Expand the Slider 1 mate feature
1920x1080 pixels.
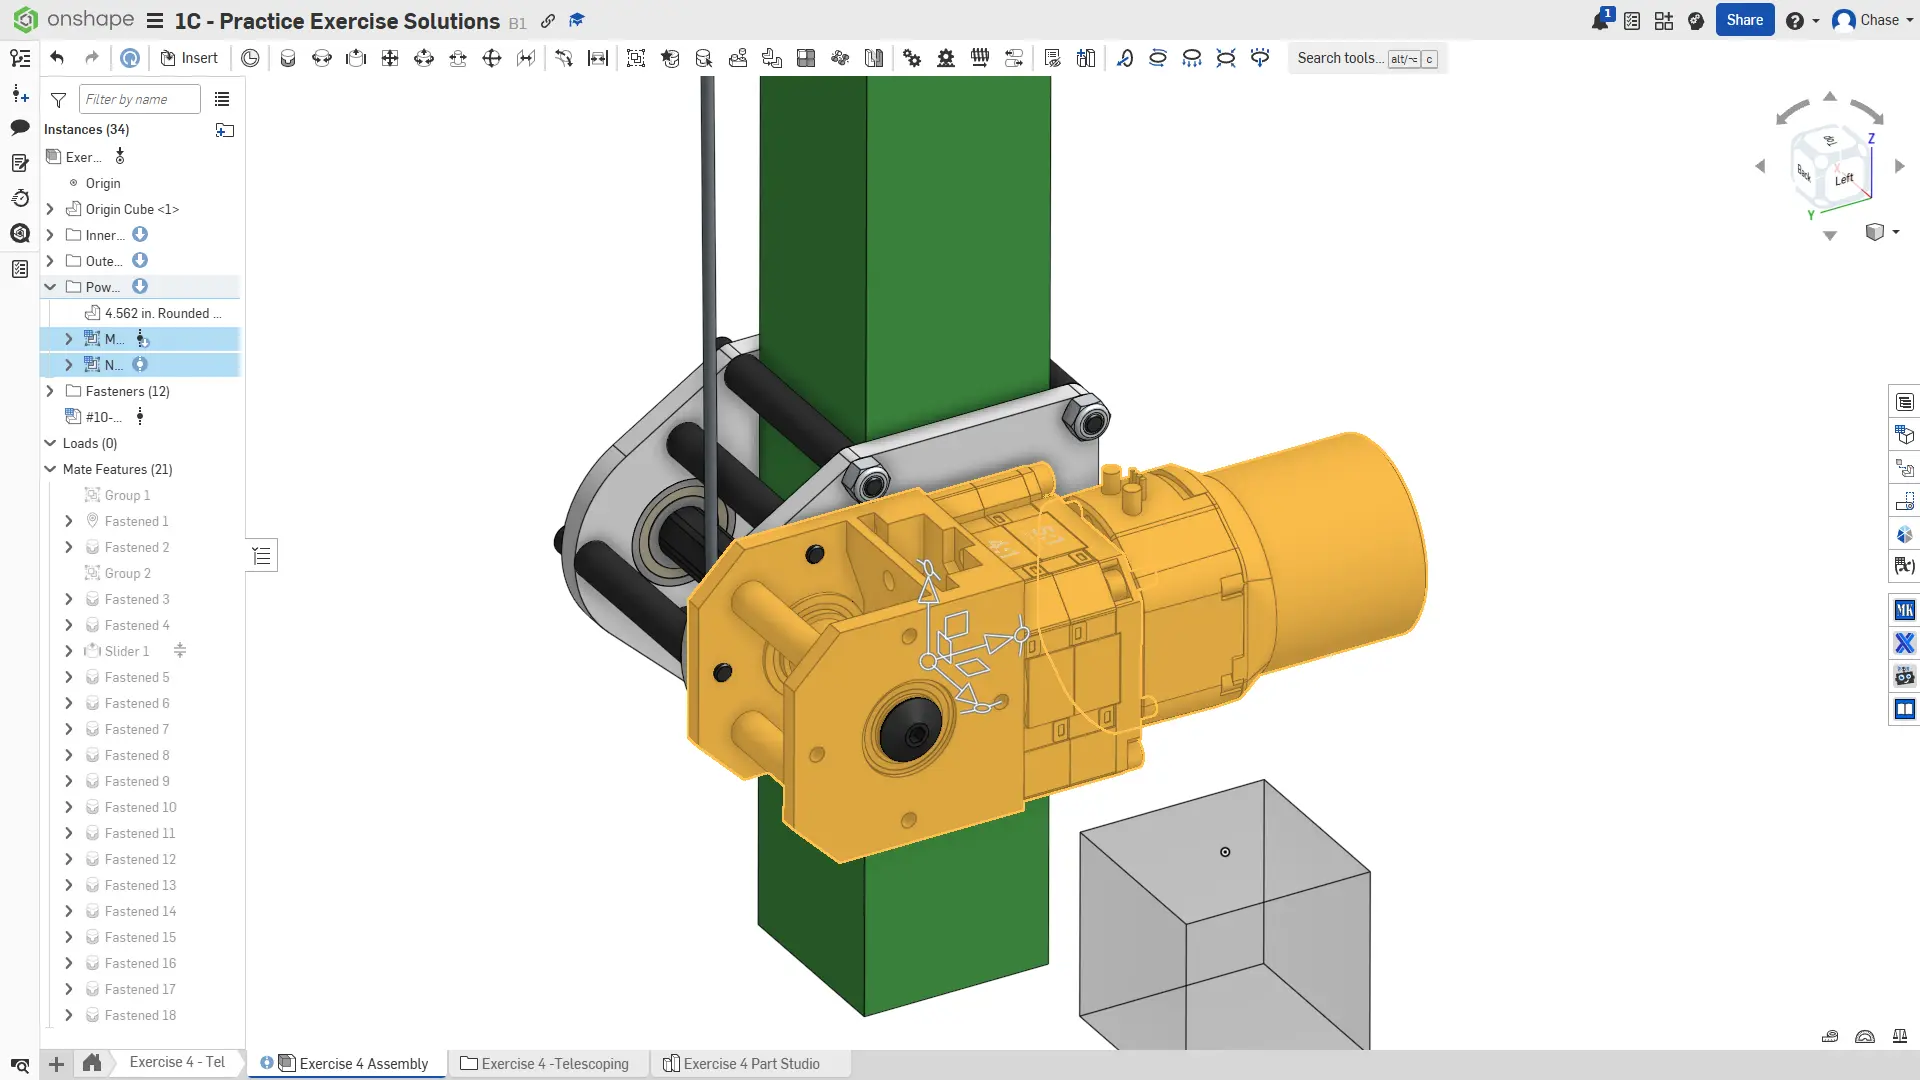pyautogui.click(x=69, y=651)
